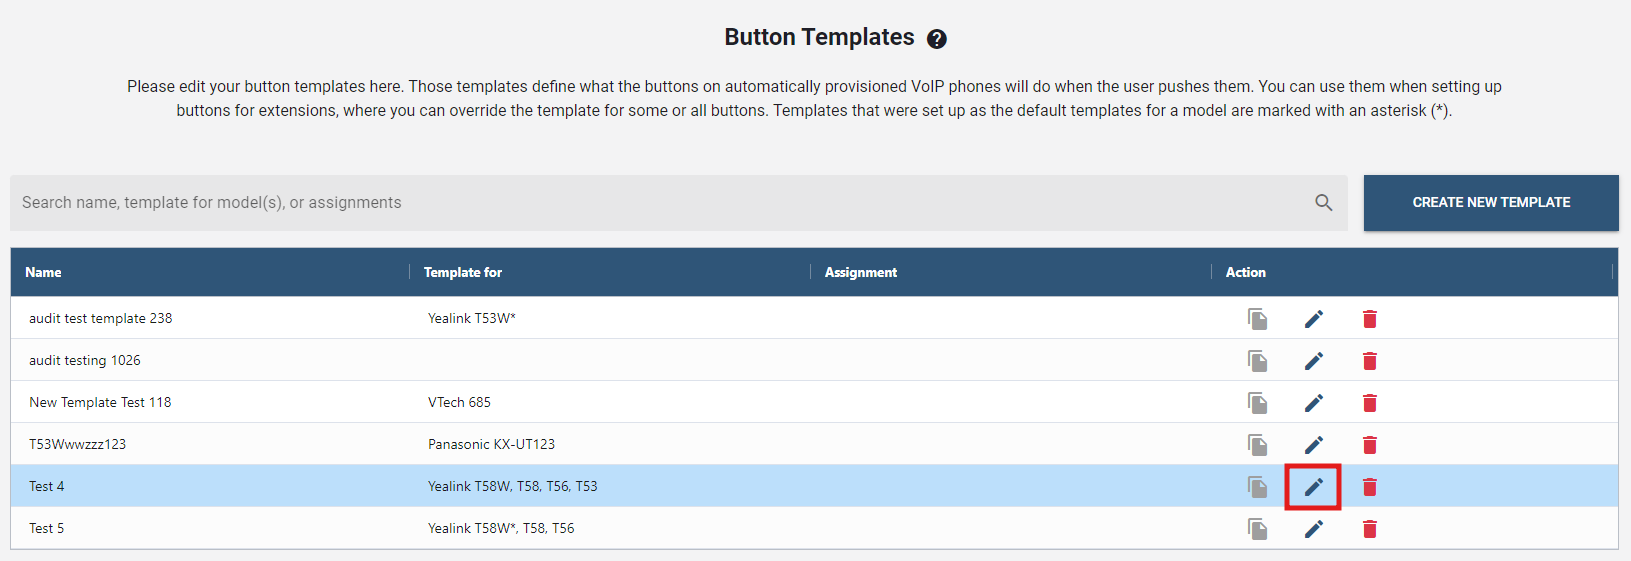This screenshot has height=561, width=1631.
Task: Sort by the Template for column header
Action: (462, 272)
